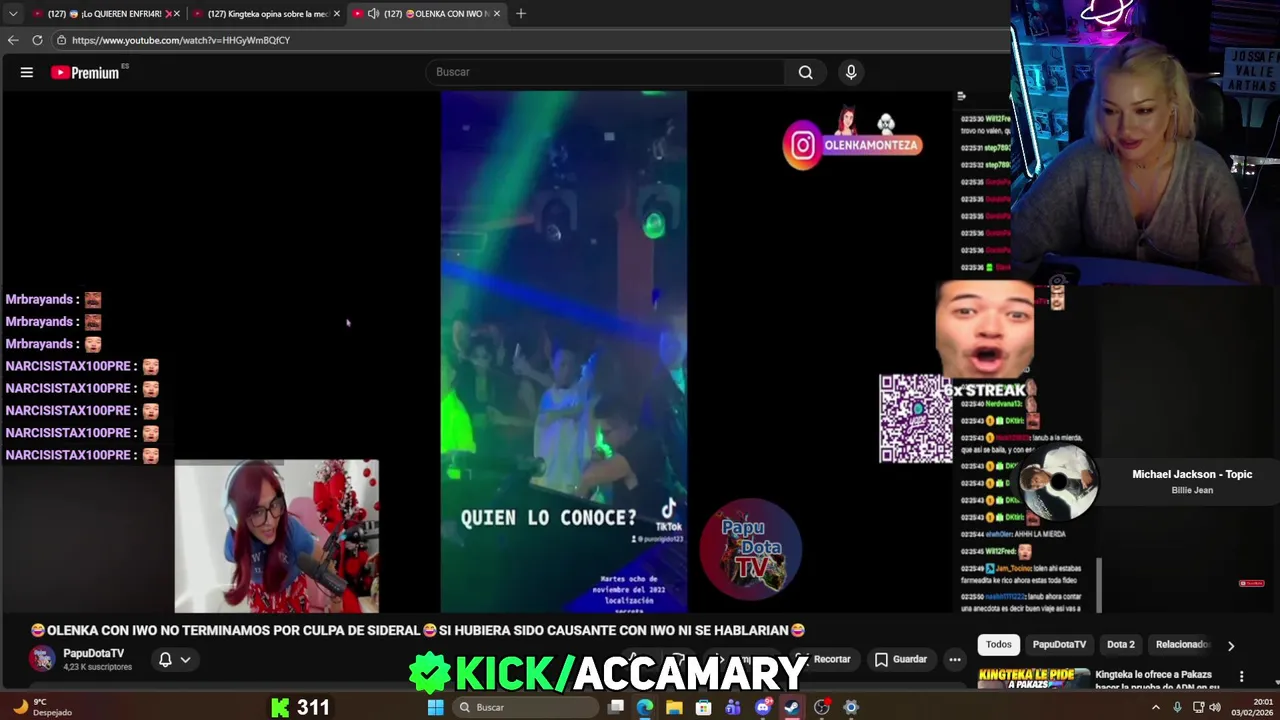The image size is (1280, 720).
Task: Reload the page with refresh icon
Action: tap(37, 40)
